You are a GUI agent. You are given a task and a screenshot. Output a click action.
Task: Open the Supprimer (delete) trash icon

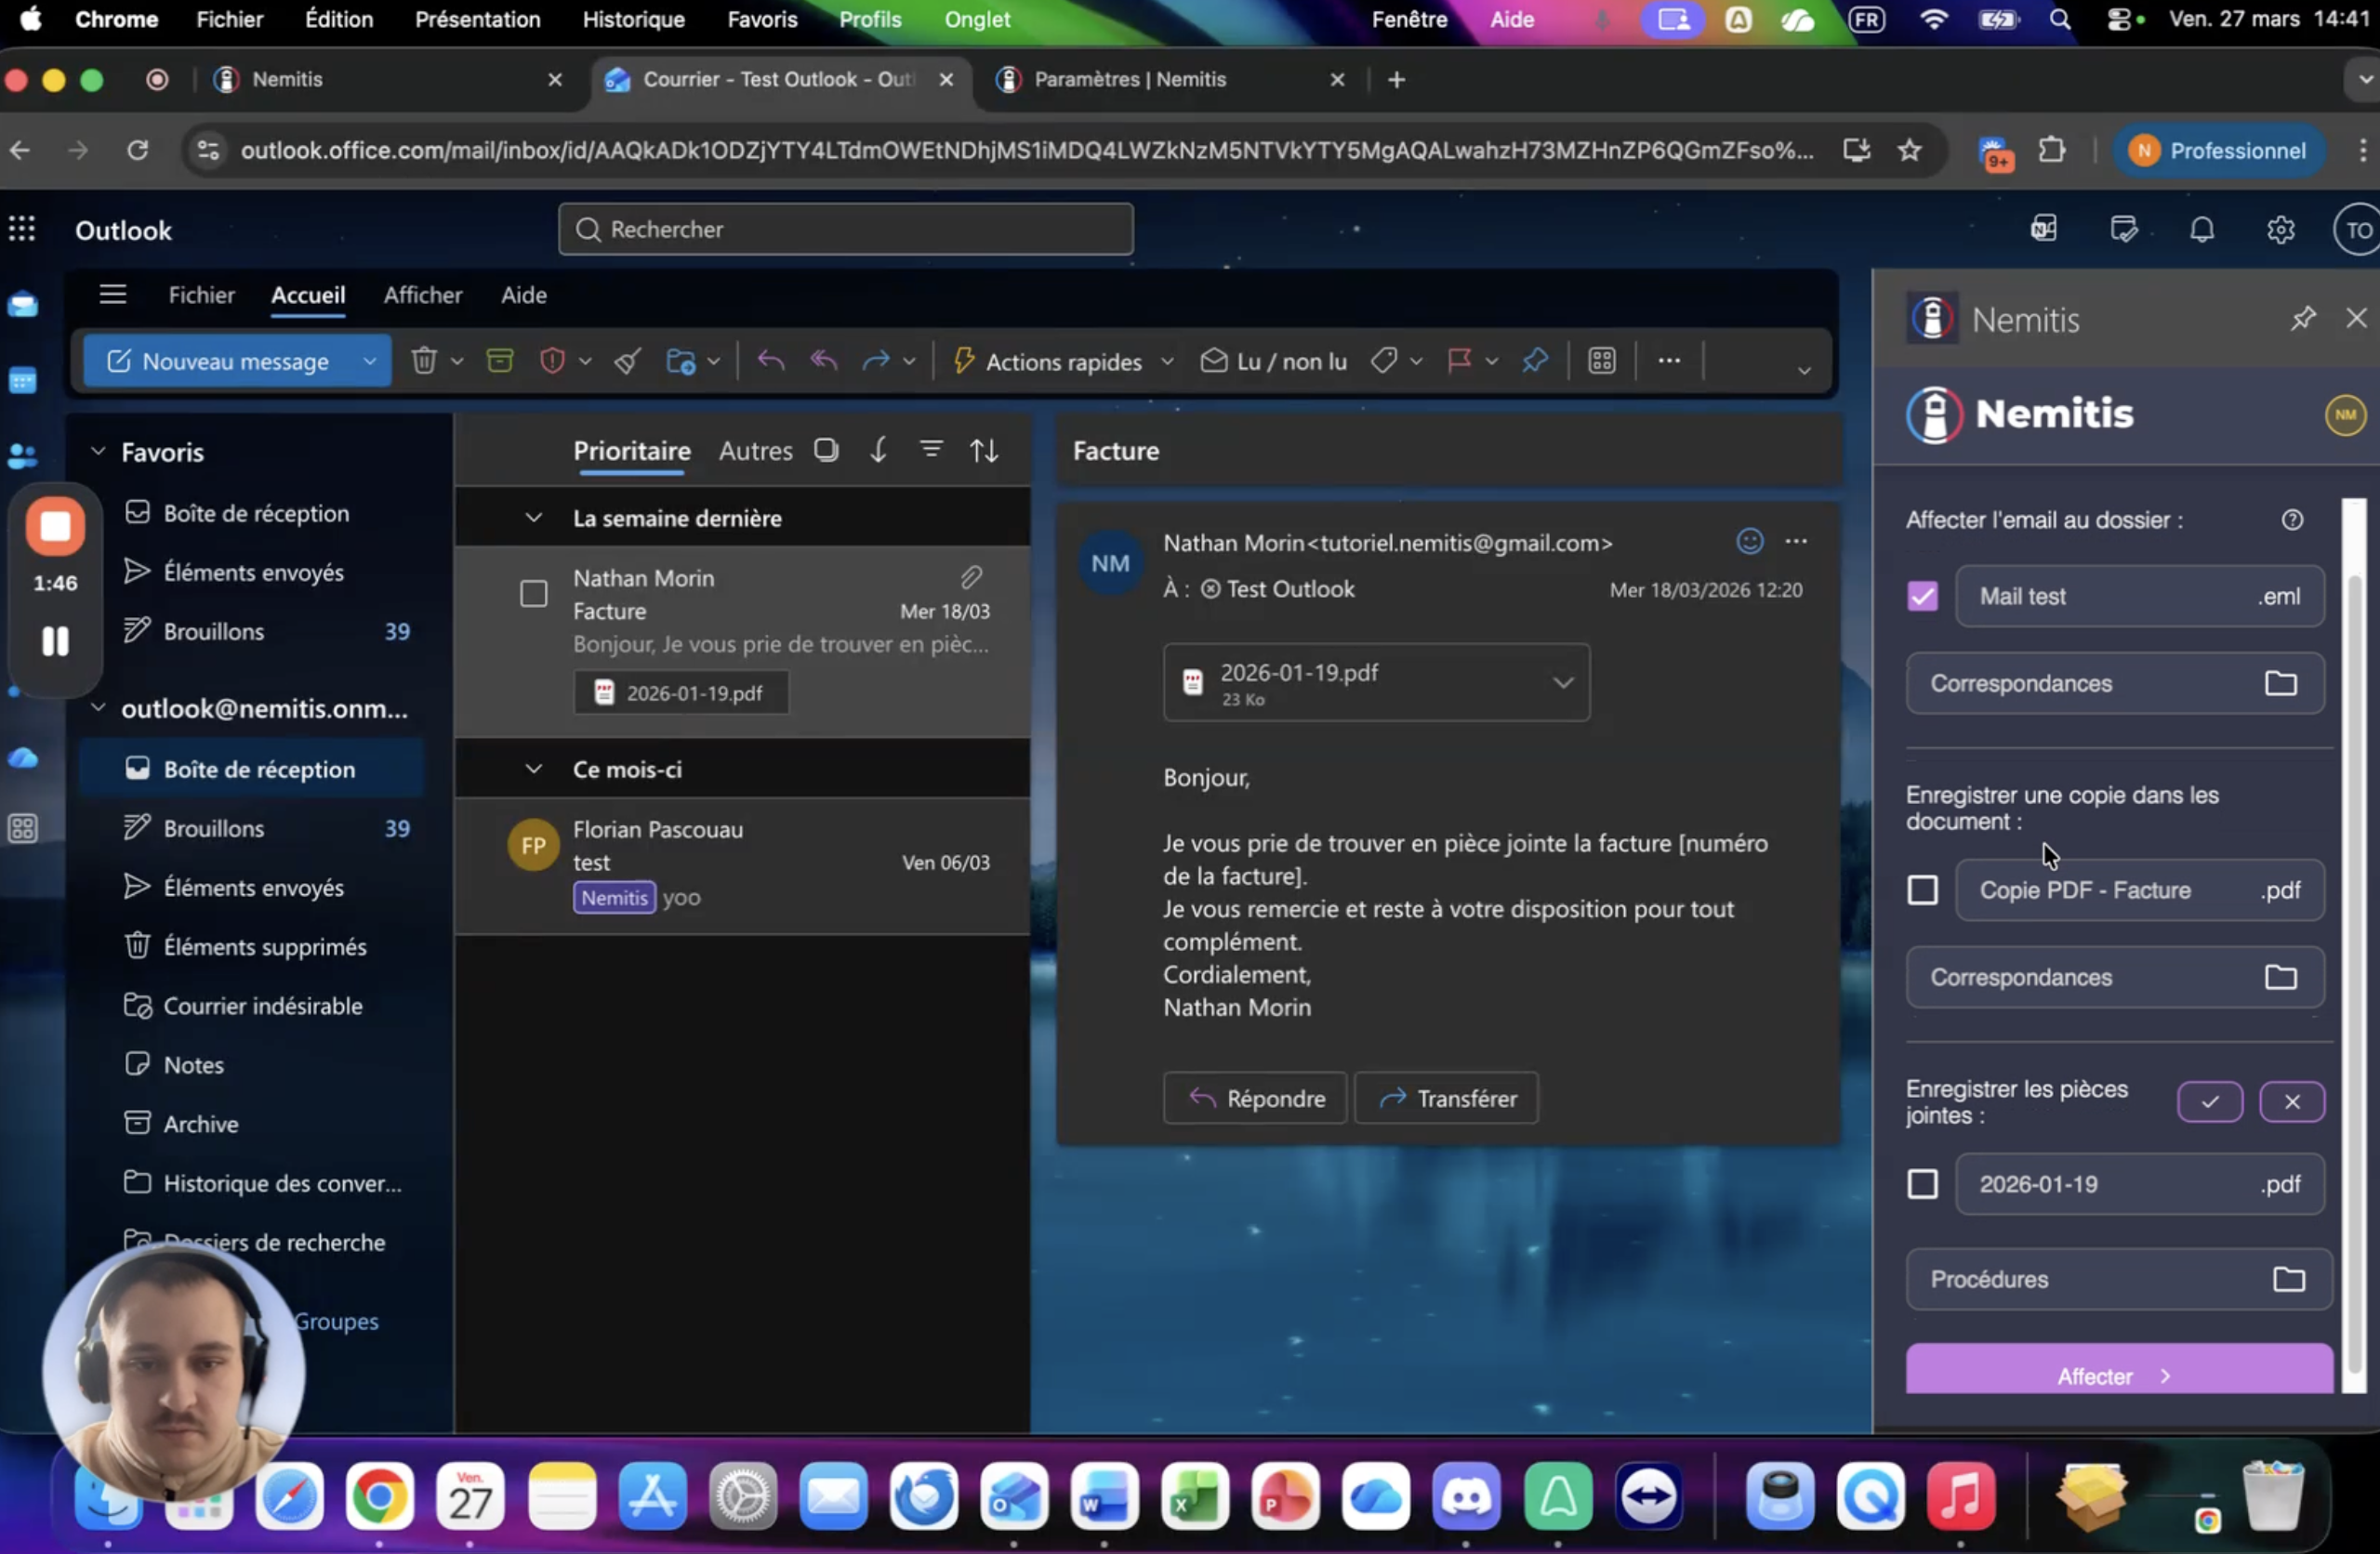[x=425, y=361]
